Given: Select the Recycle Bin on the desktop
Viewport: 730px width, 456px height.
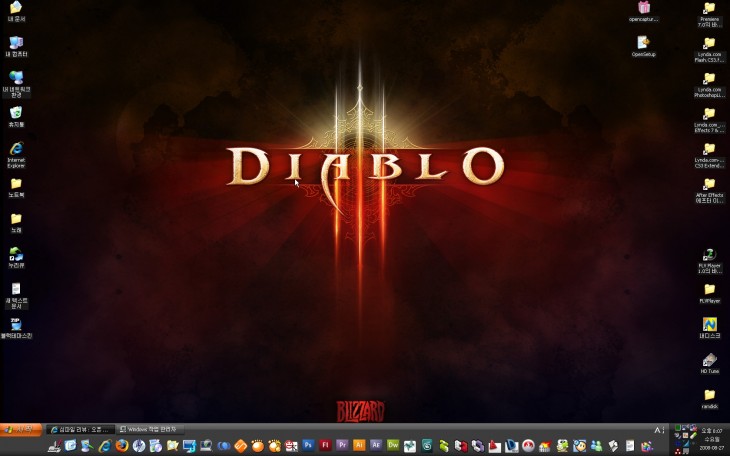Looking at the screenshot, I should (16, 113).
